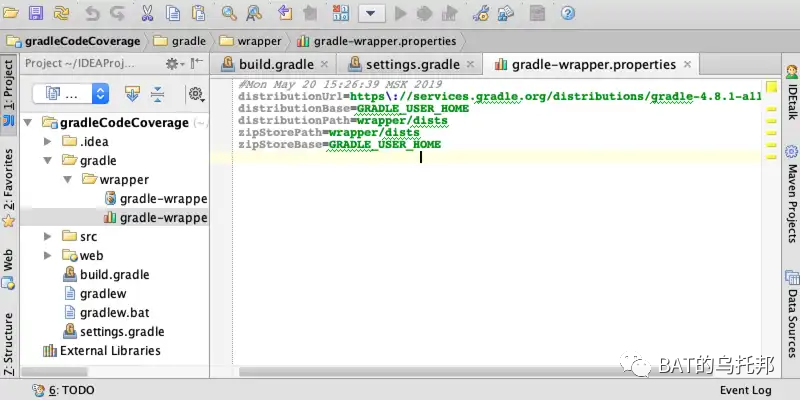Click the Save All floppy icon
800x400 pixels.
36,13
